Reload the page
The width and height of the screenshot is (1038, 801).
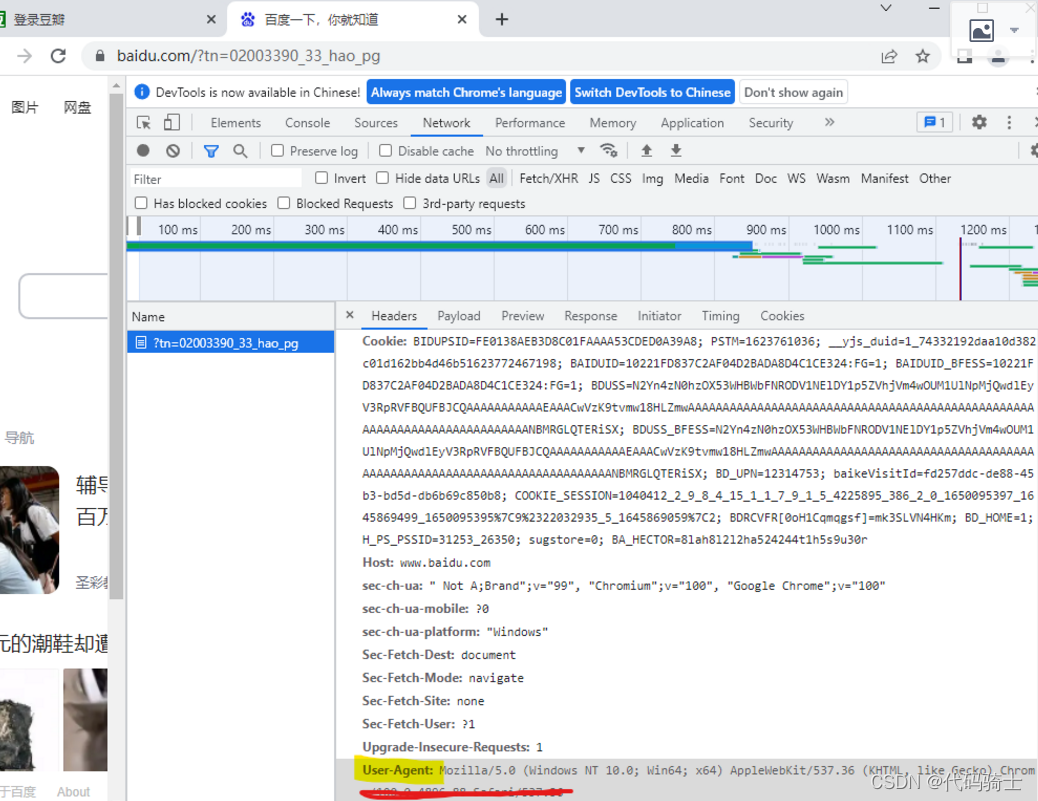tap(58, 56)
